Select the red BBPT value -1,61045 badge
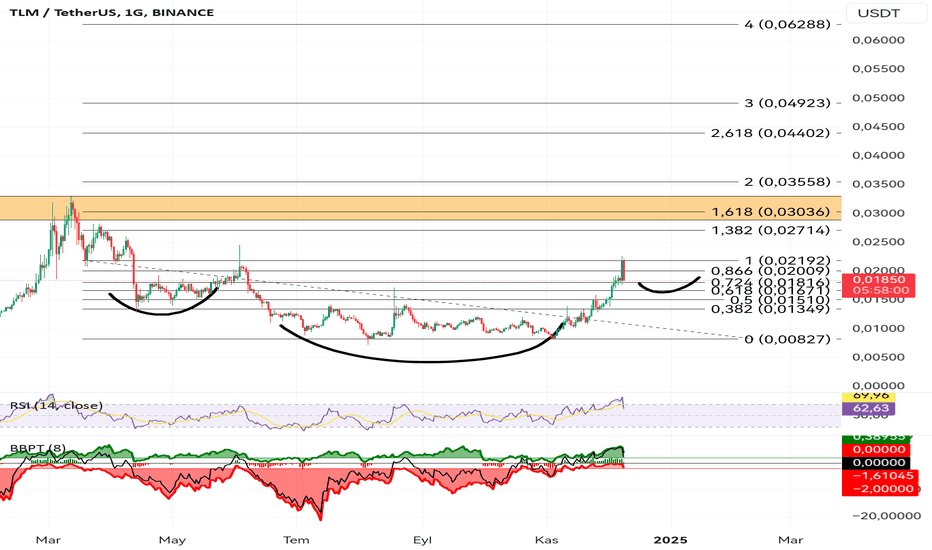Screen dimensions: 932x550 pyautogui.click(x=881, y=476)
